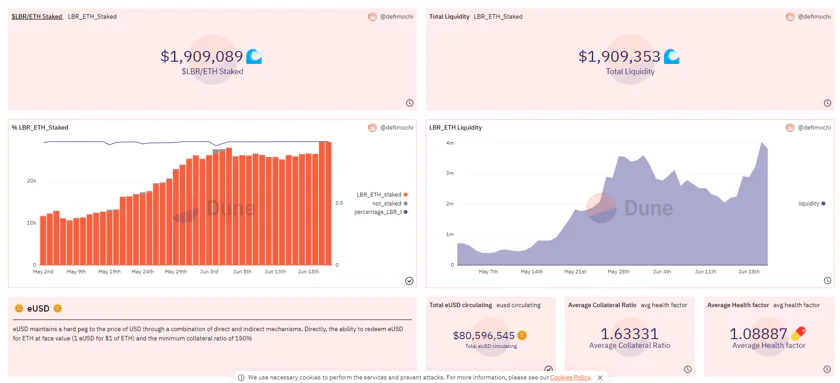Toggle not_staked legend series

pyautogui.click(x=389, y=204)
